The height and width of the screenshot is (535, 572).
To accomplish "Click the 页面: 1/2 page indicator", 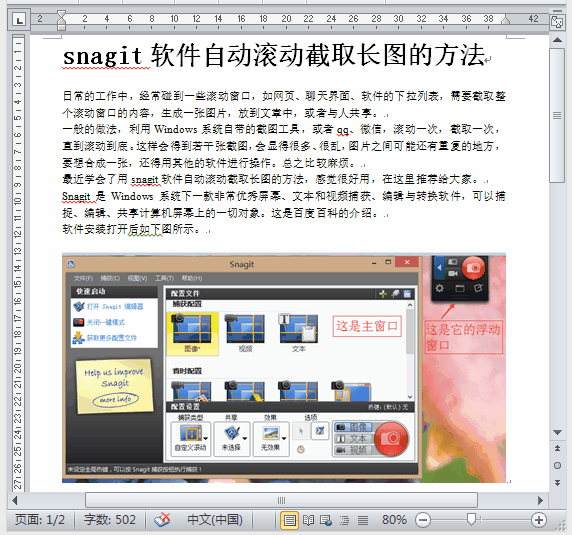I will 40,520.
